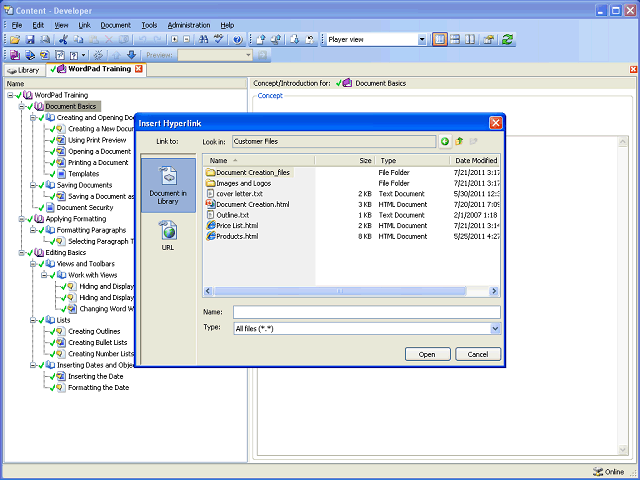Image resolution: width=640 pixels, height=480 pixels.
Task: Open the Type file filter dropdown
Action: tap(495, 328)
